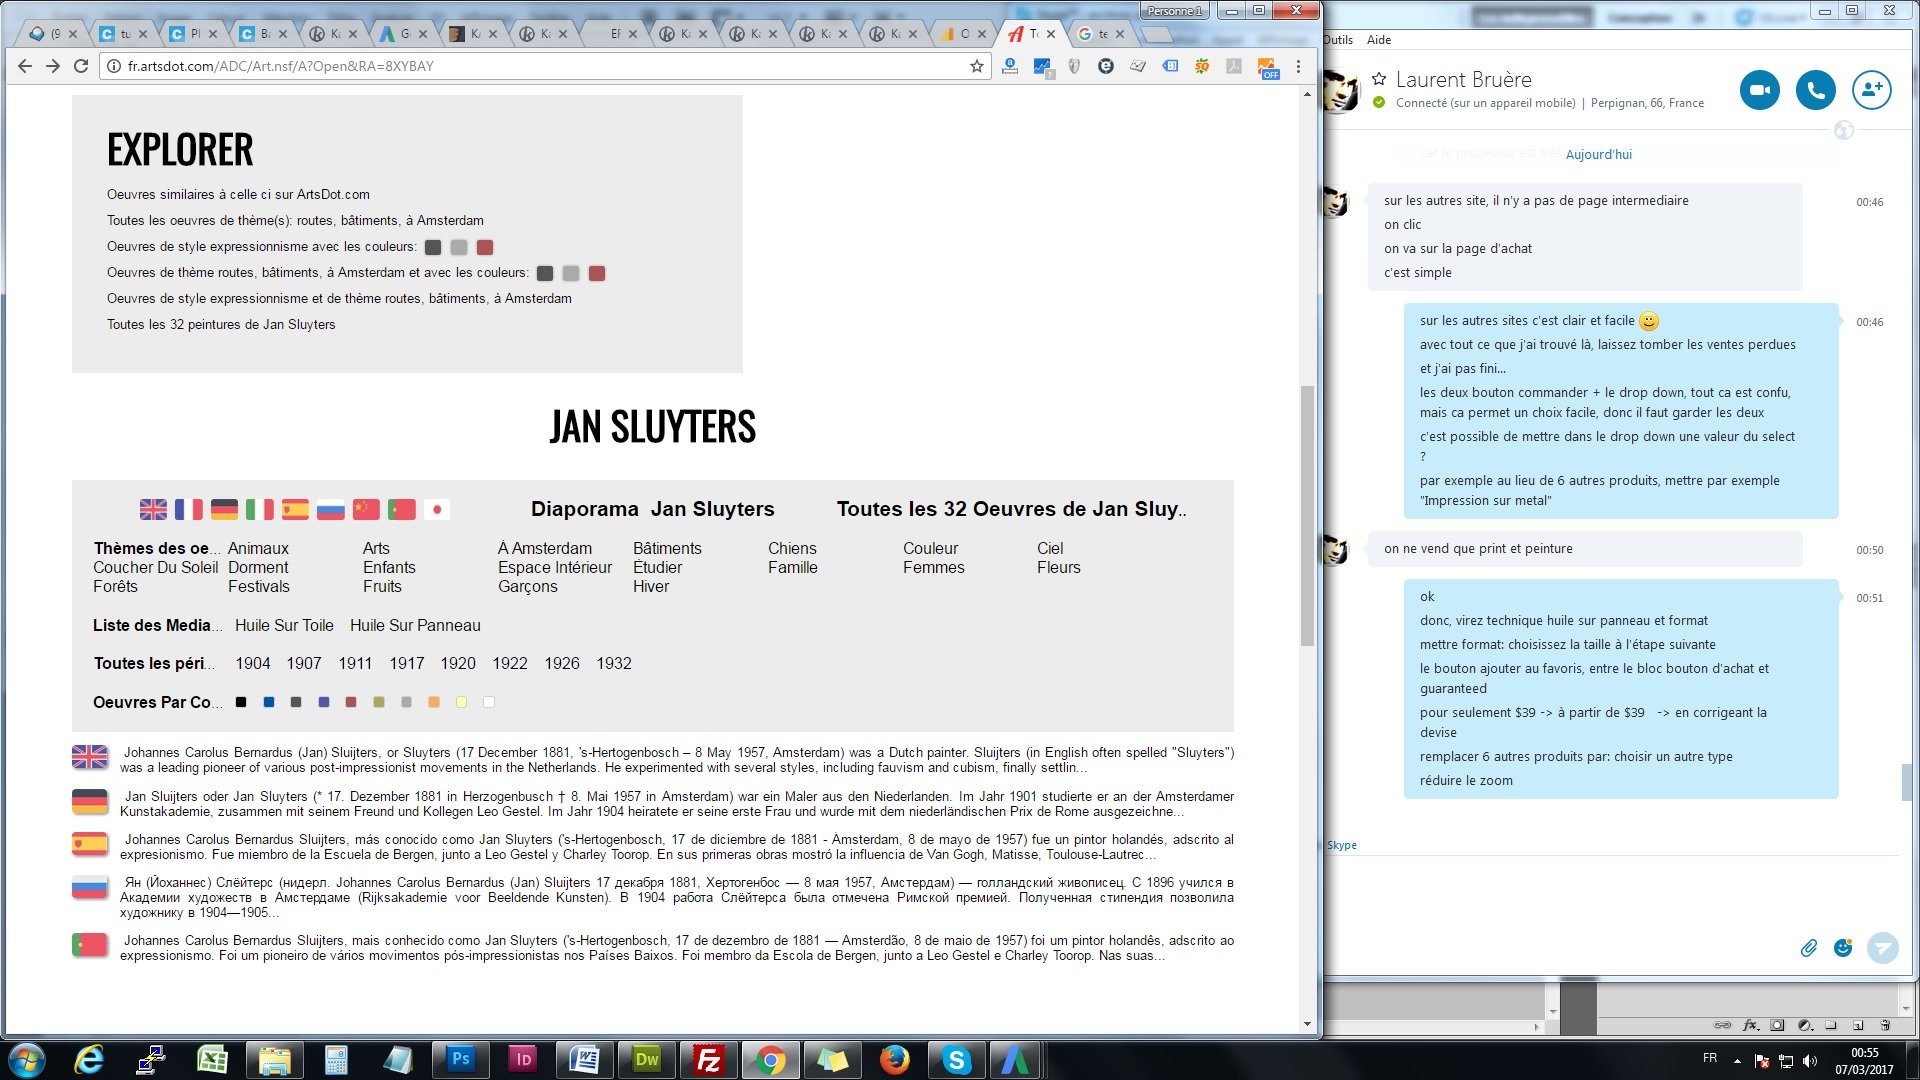The height and width of the screenshot is (1080, 1920).
Task: Click the page scrollbar down arrow
Action: [1307, 1024]
